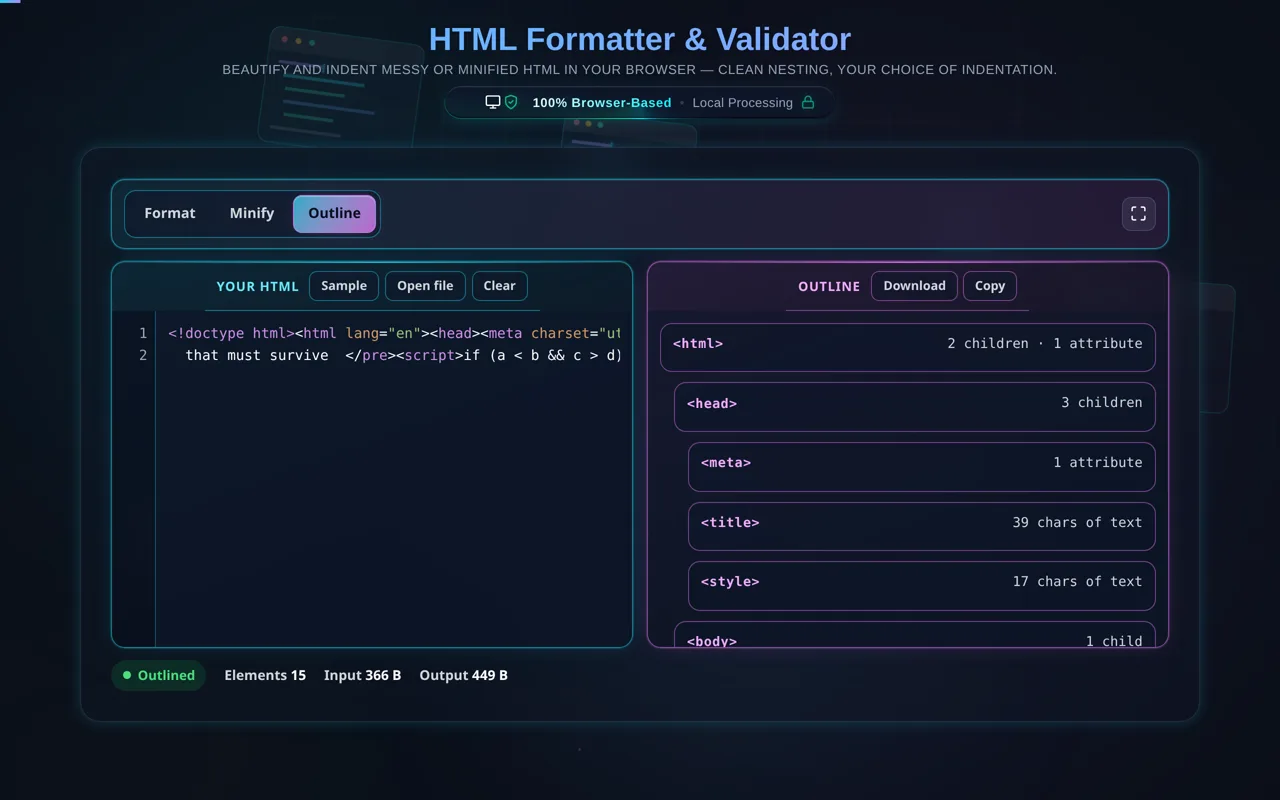Select the Outline tab

pyautogui.click(x=334, y=214)
